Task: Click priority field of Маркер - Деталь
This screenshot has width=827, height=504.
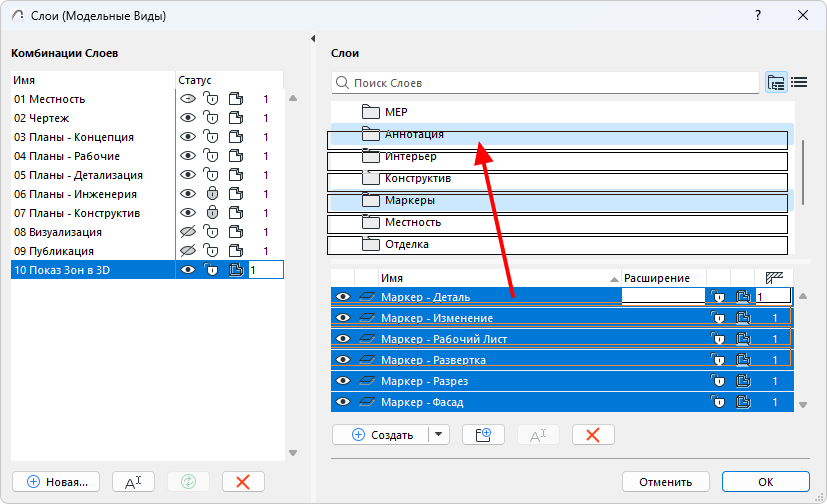Action: (774, 297)
